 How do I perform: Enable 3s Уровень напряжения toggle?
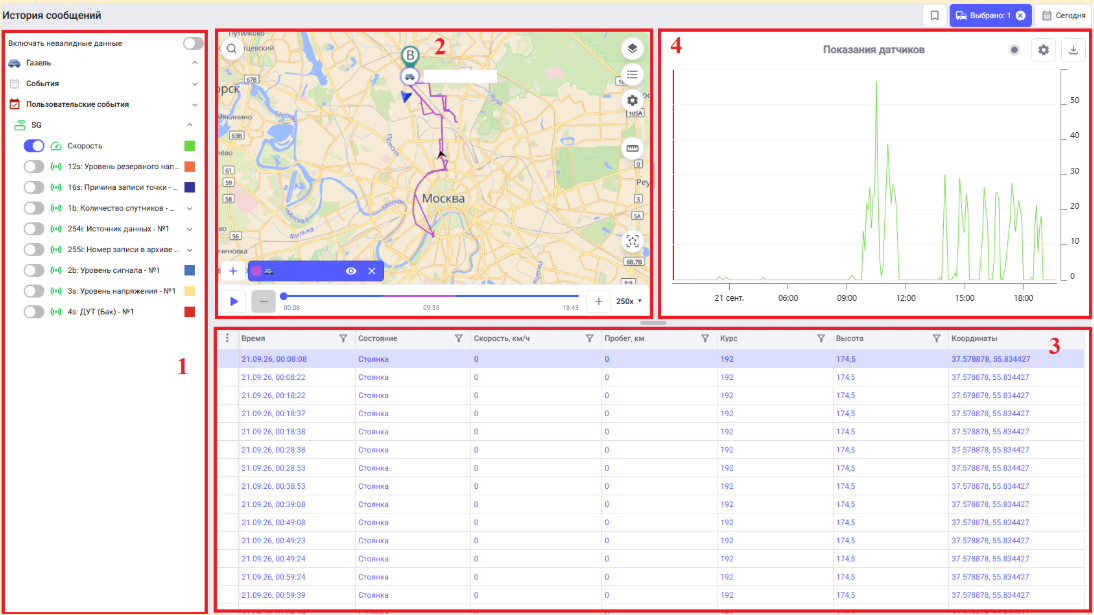click(33, 291)
